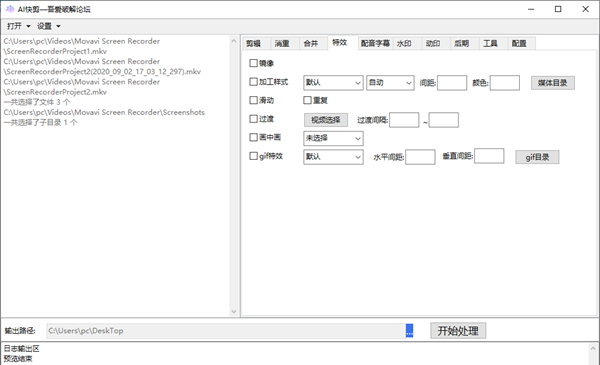Start processing with 开始处理 button
Viewport: 600px width, 365px height.
pos(458,331)
